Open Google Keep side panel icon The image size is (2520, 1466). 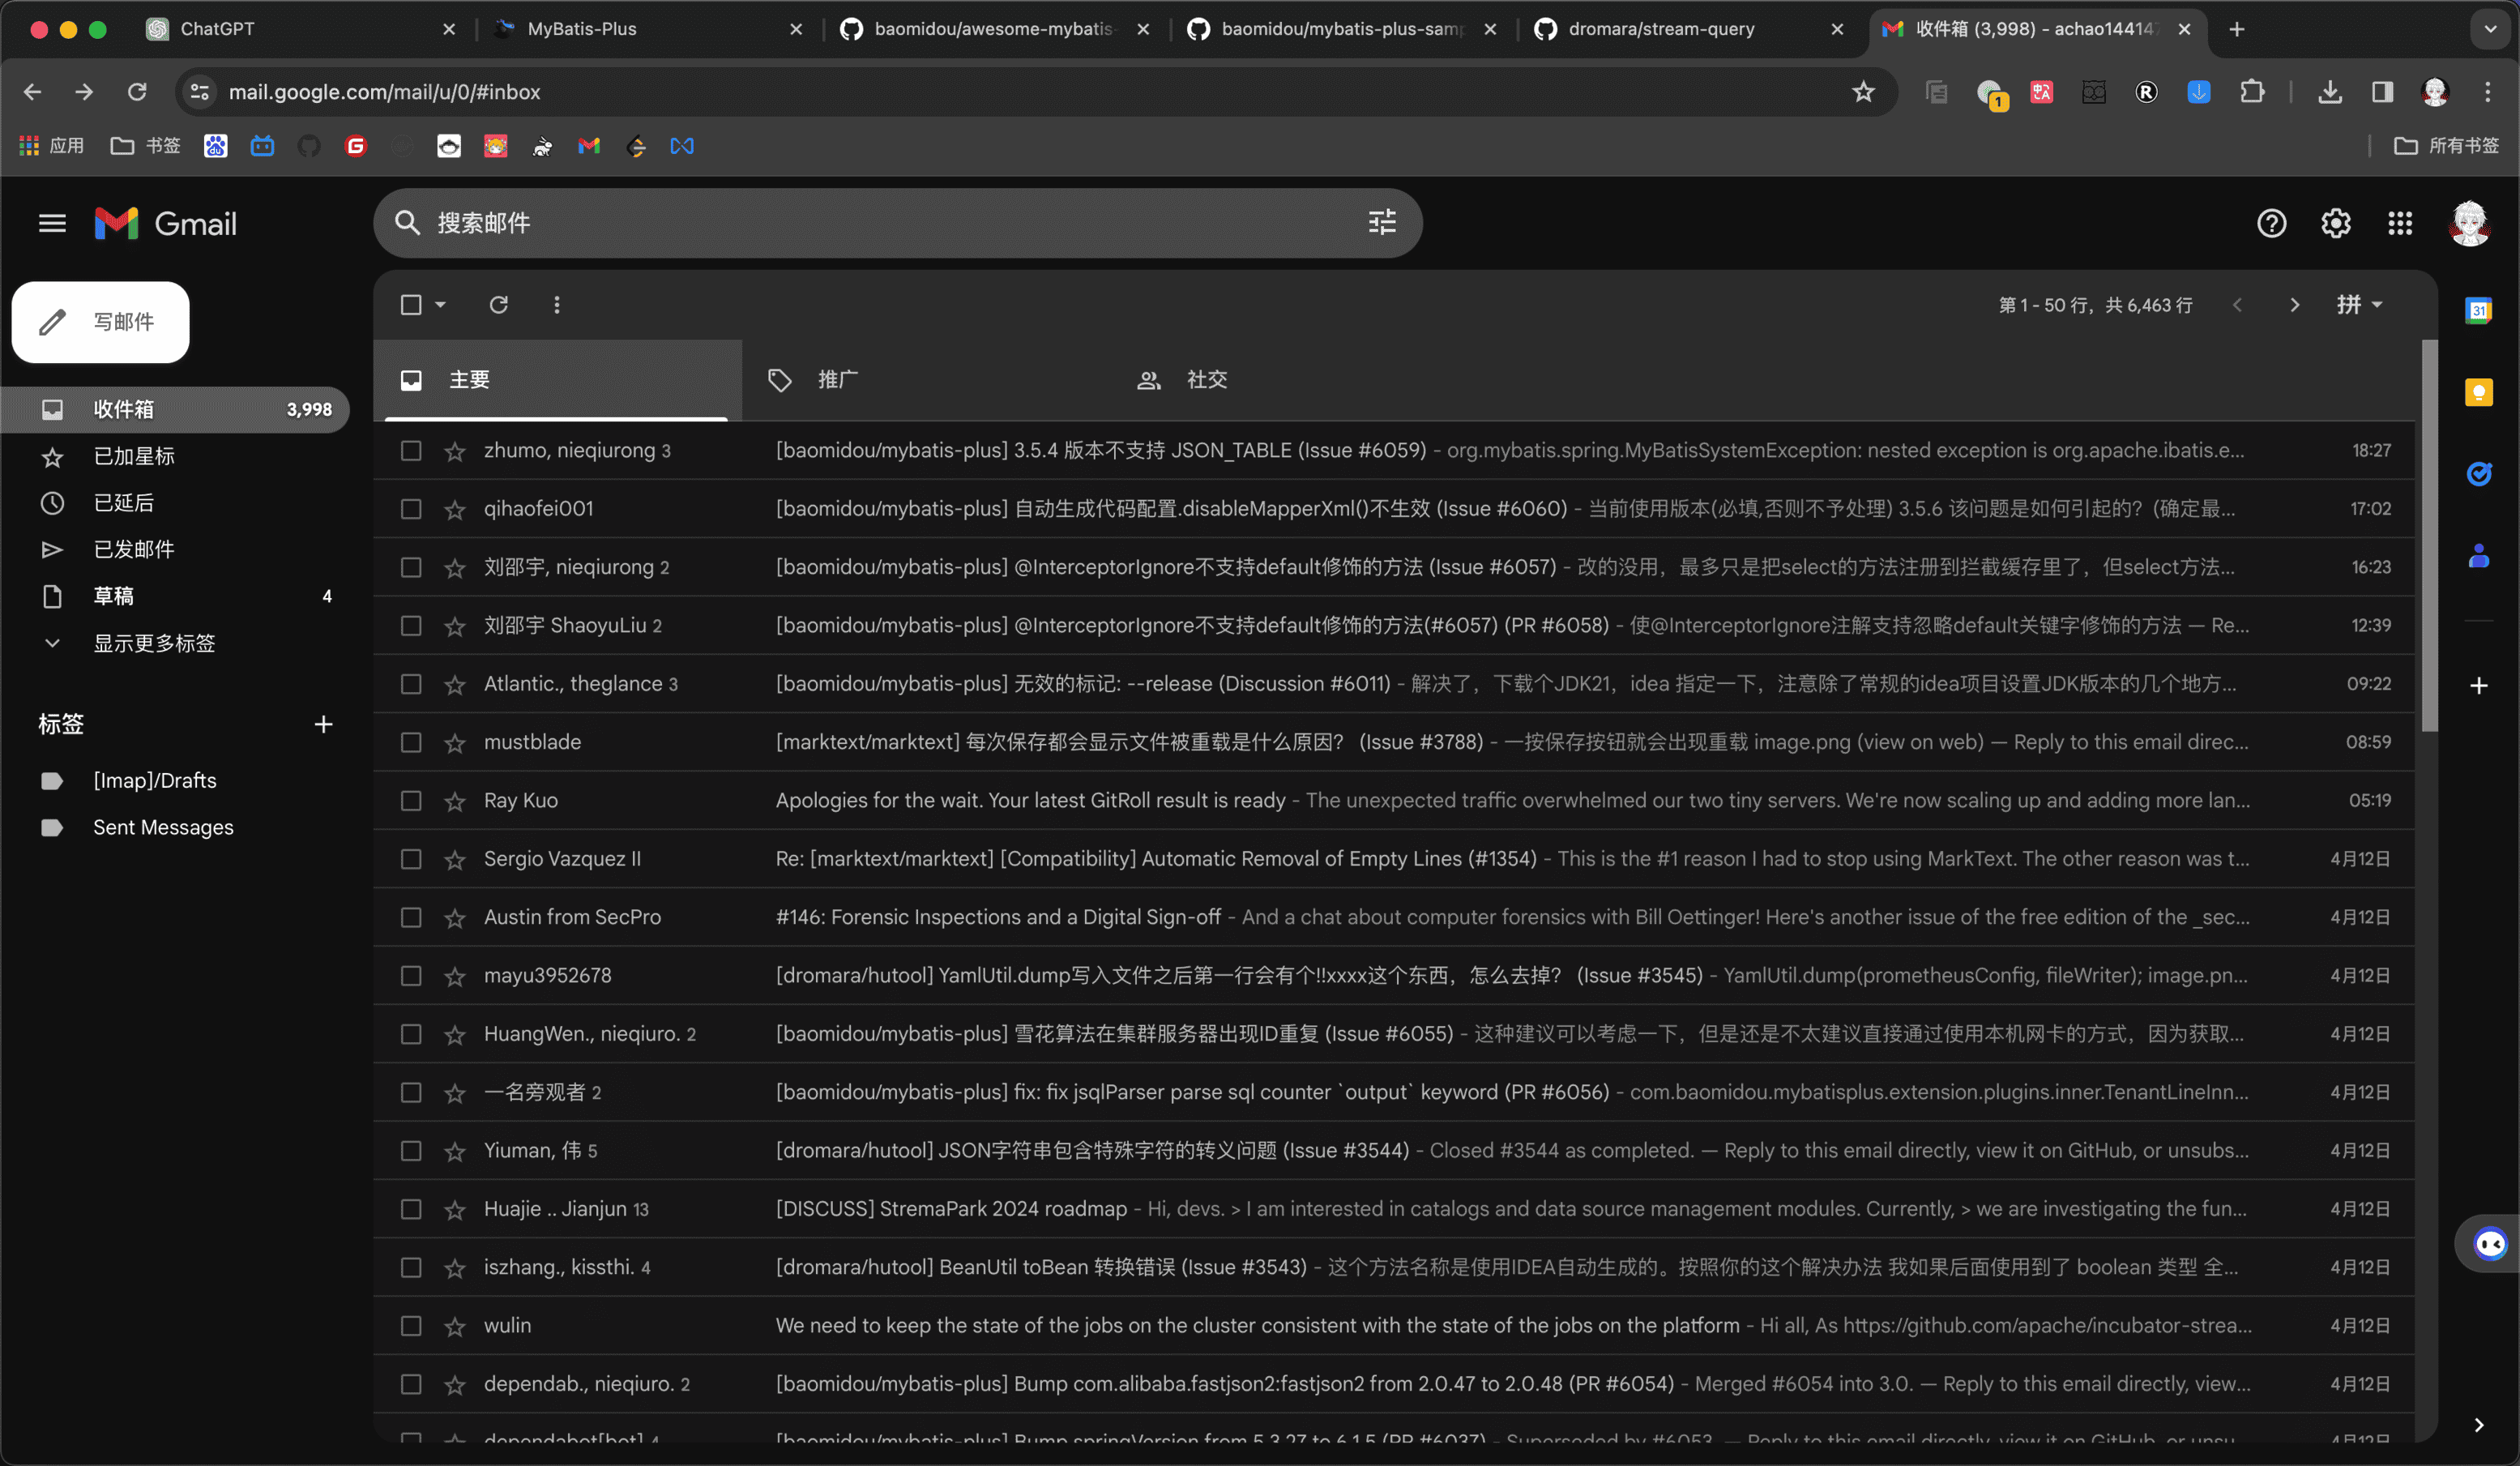click(x=2478, y=392)
